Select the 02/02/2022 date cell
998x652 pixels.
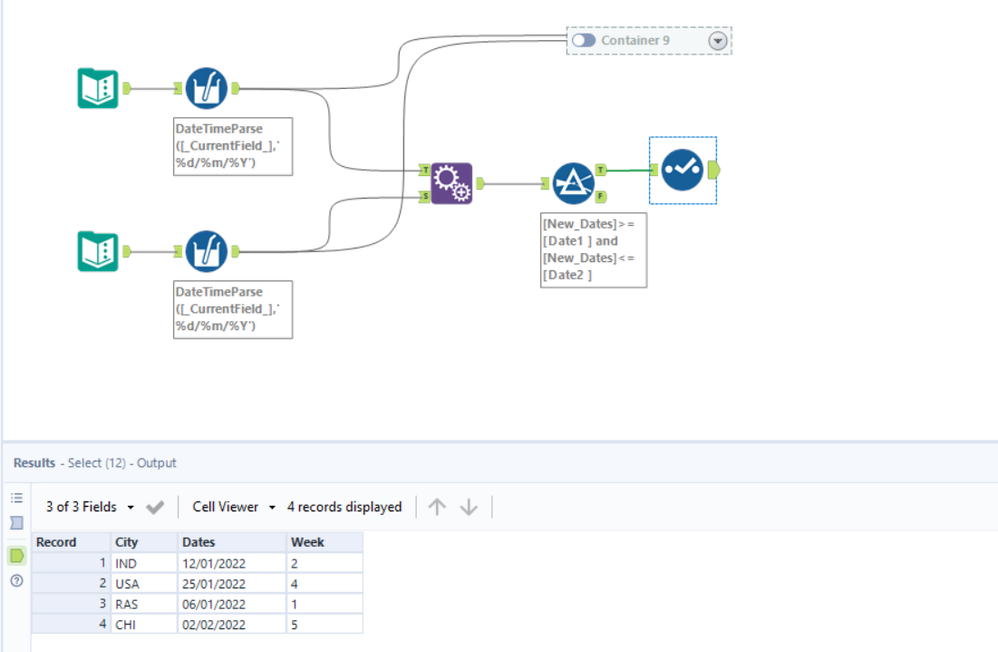click(232, 624)
